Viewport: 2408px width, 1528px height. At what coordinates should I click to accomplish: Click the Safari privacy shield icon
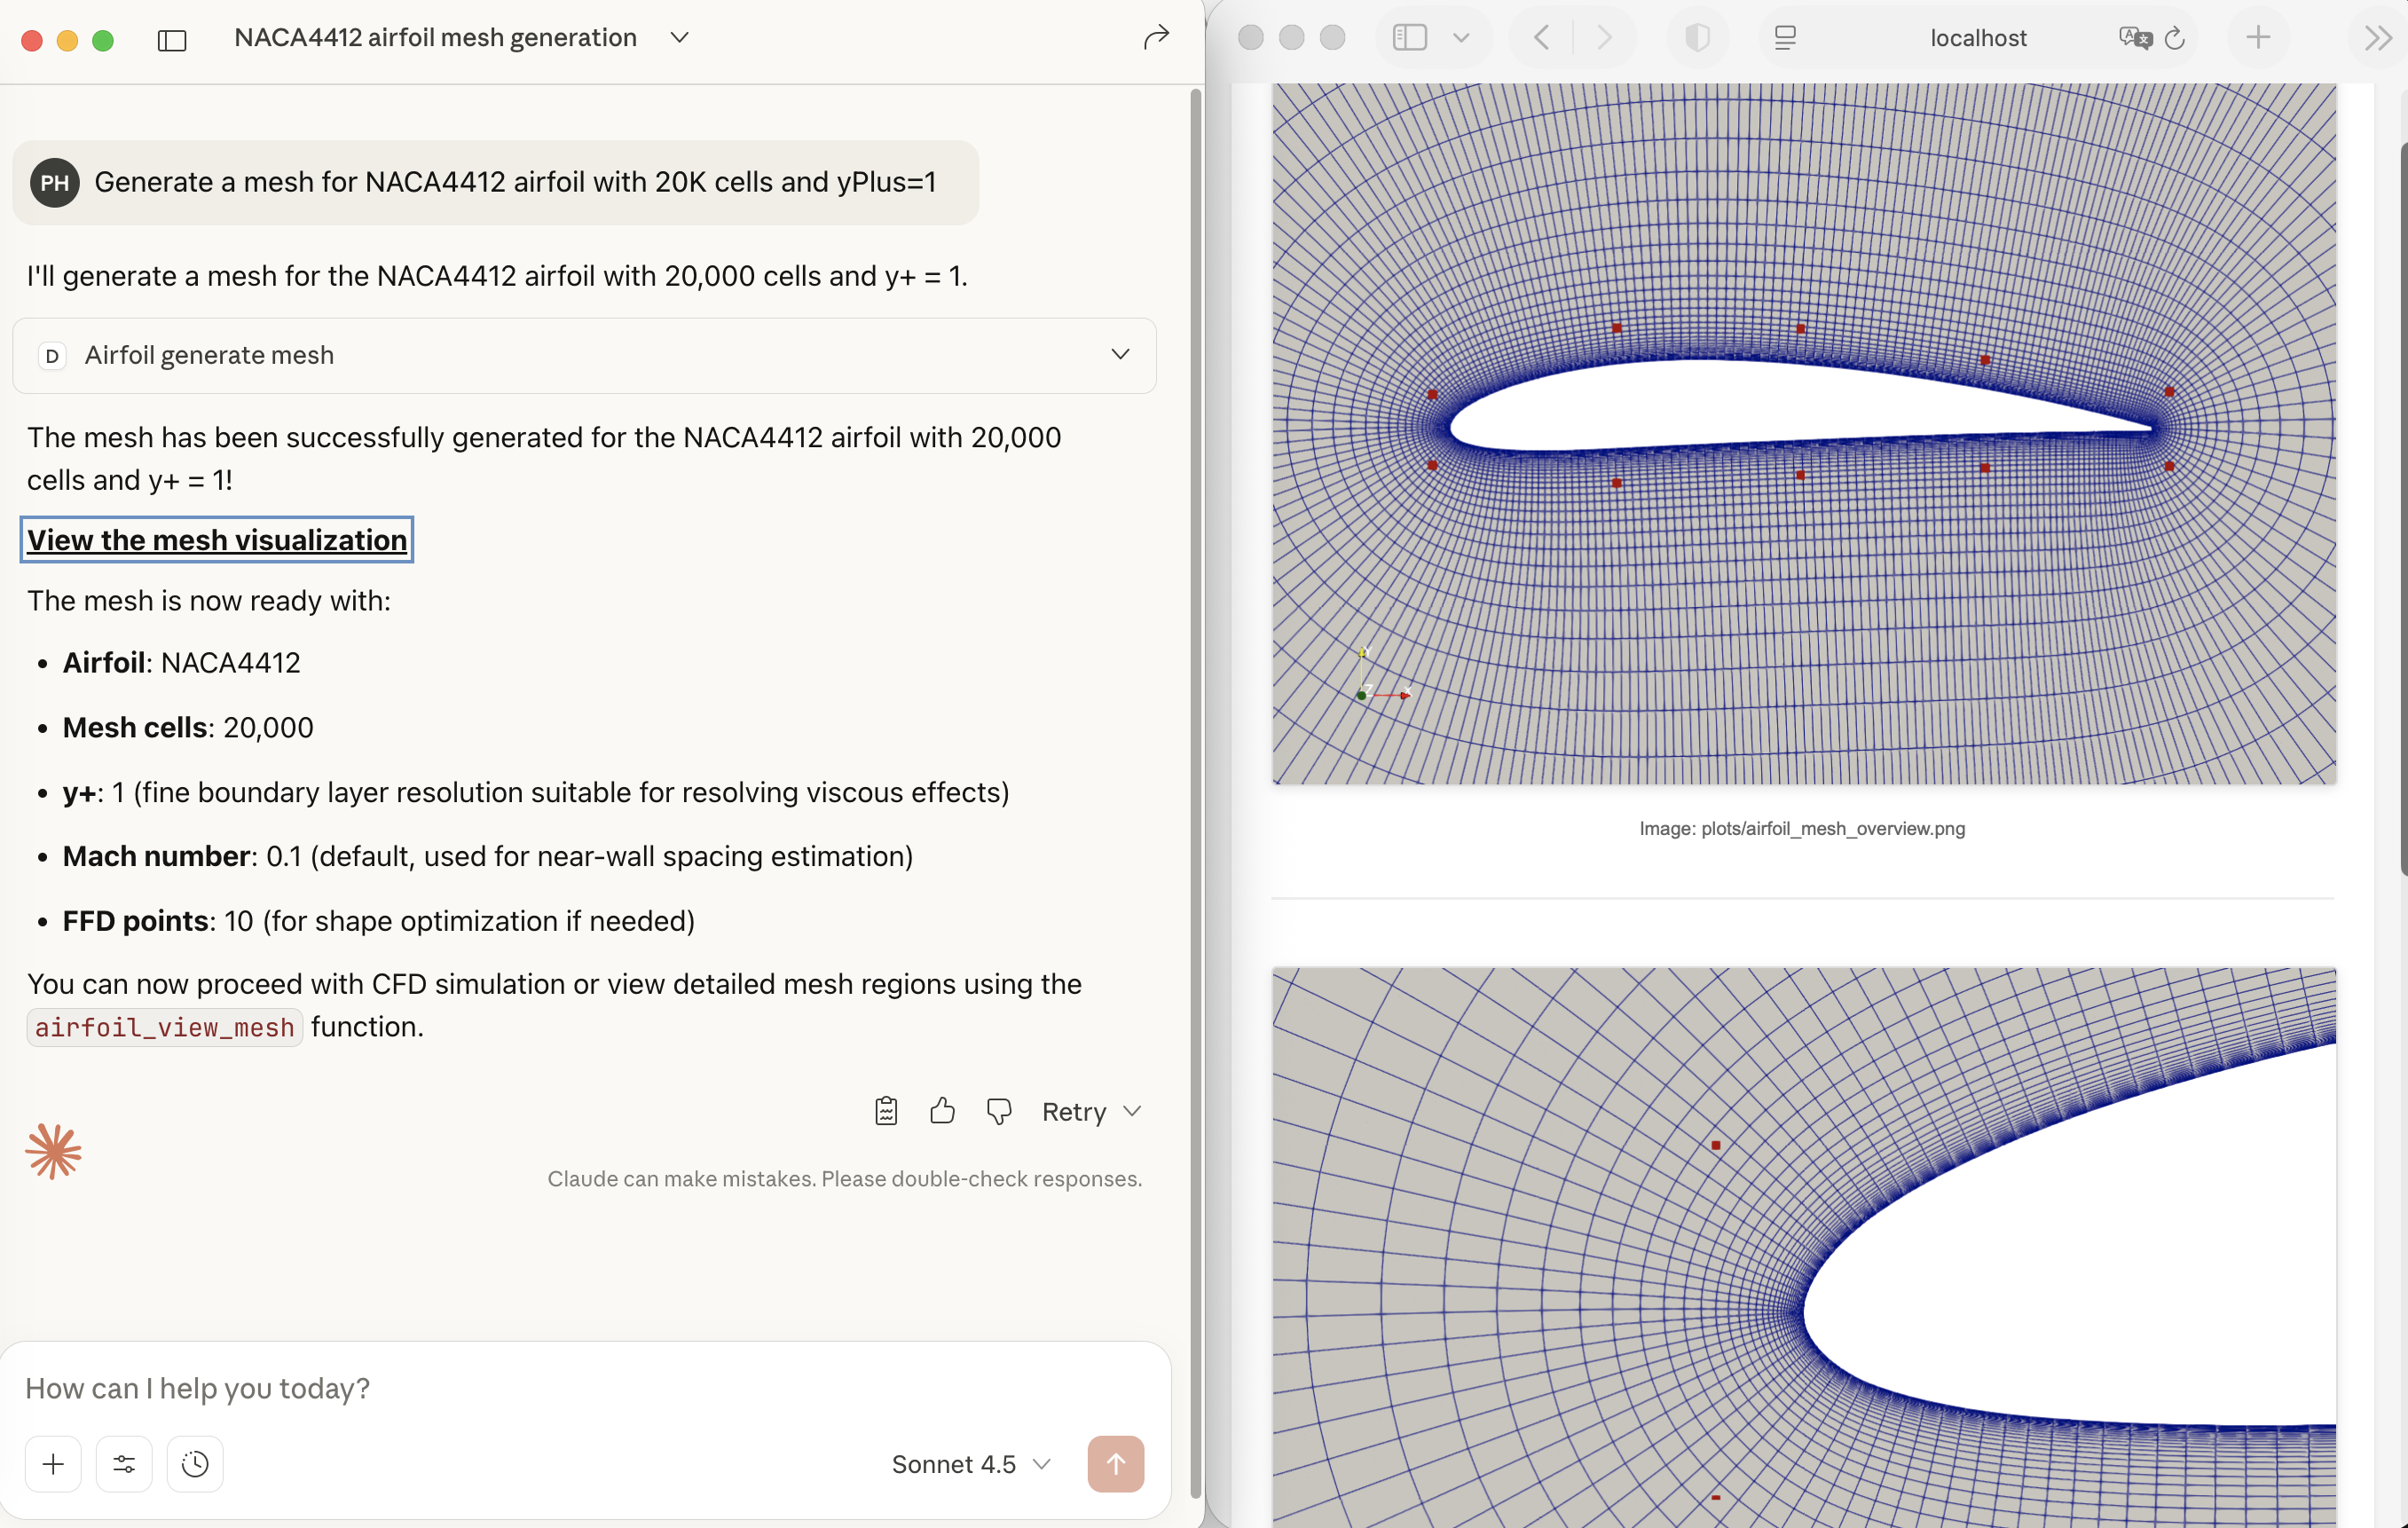click(1697, 38)
